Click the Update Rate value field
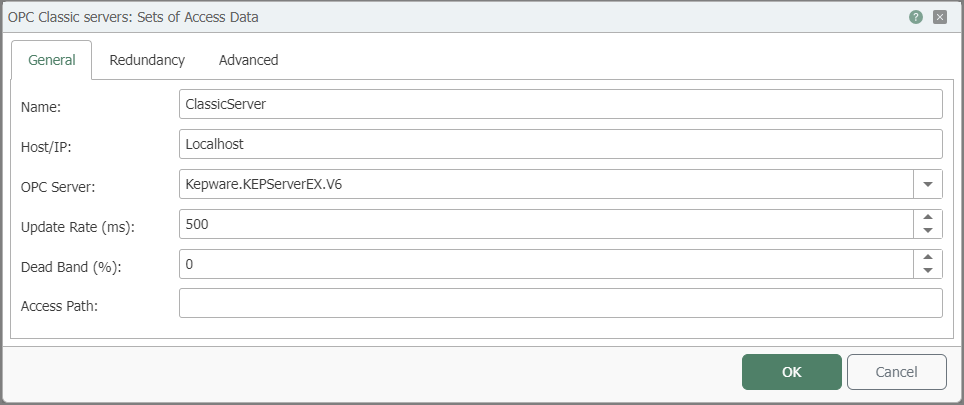The image size is (964, 405). pos(547,224)
